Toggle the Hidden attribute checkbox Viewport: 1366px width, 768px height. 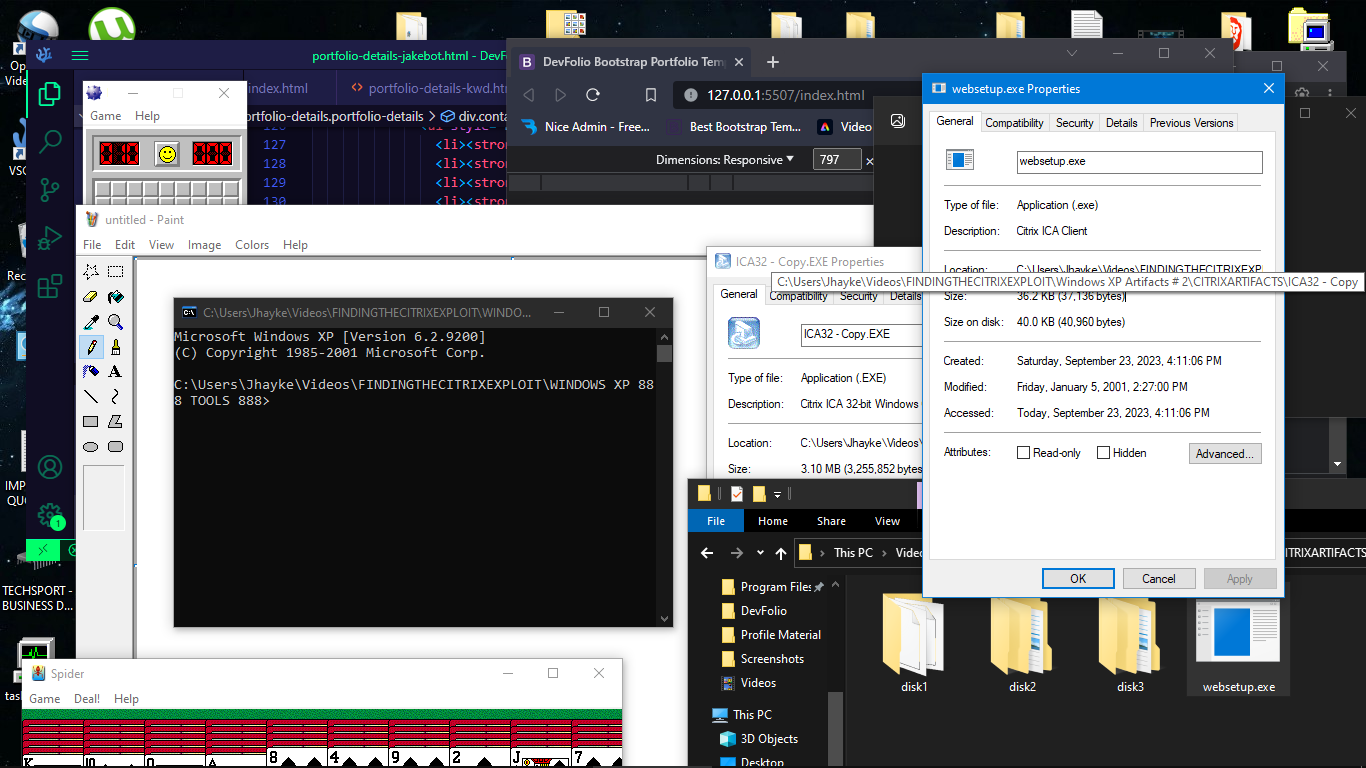coord(1103,453)
